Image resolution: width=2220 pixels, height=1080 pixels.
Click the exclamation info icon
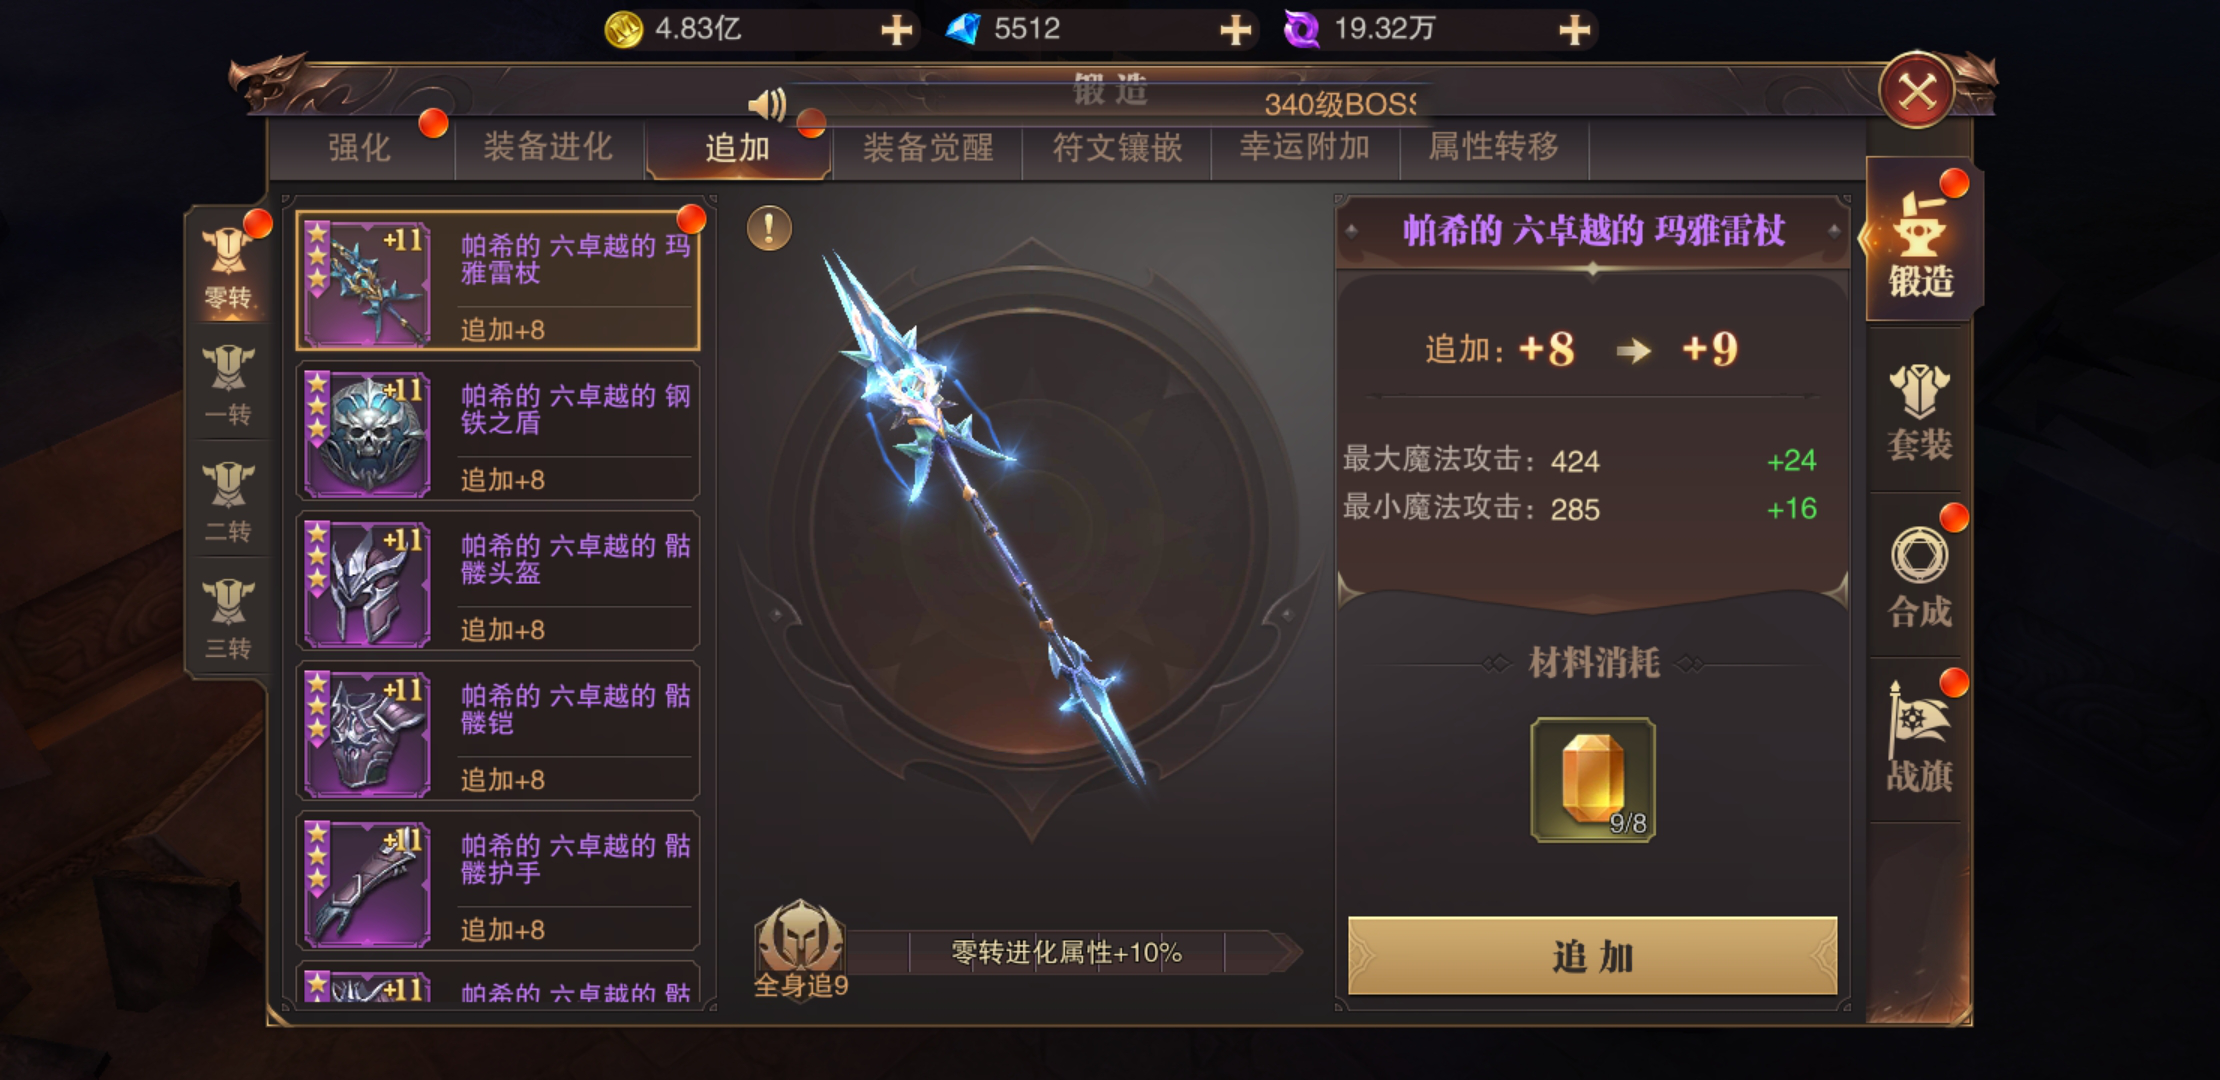pyautogui.click(x=769, y=229)
